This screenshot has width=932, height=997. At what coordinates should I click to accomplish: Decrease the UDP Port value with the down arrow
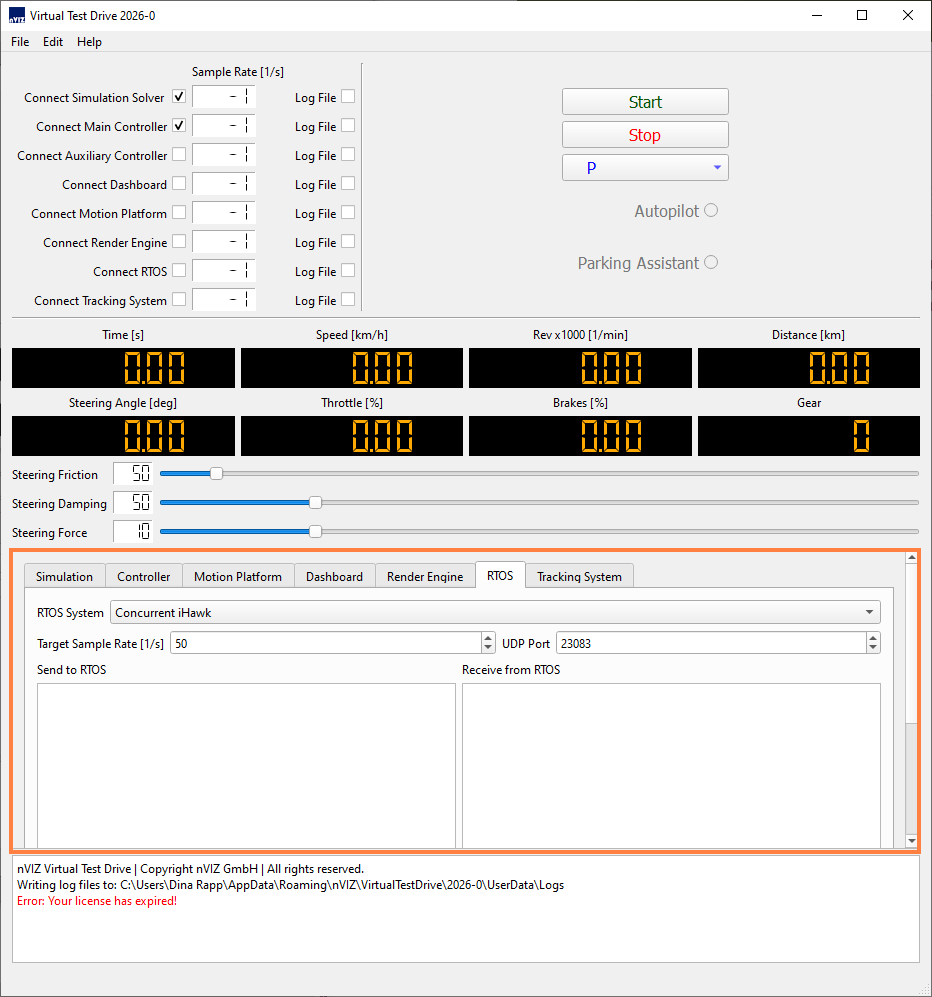click(873, 648)
